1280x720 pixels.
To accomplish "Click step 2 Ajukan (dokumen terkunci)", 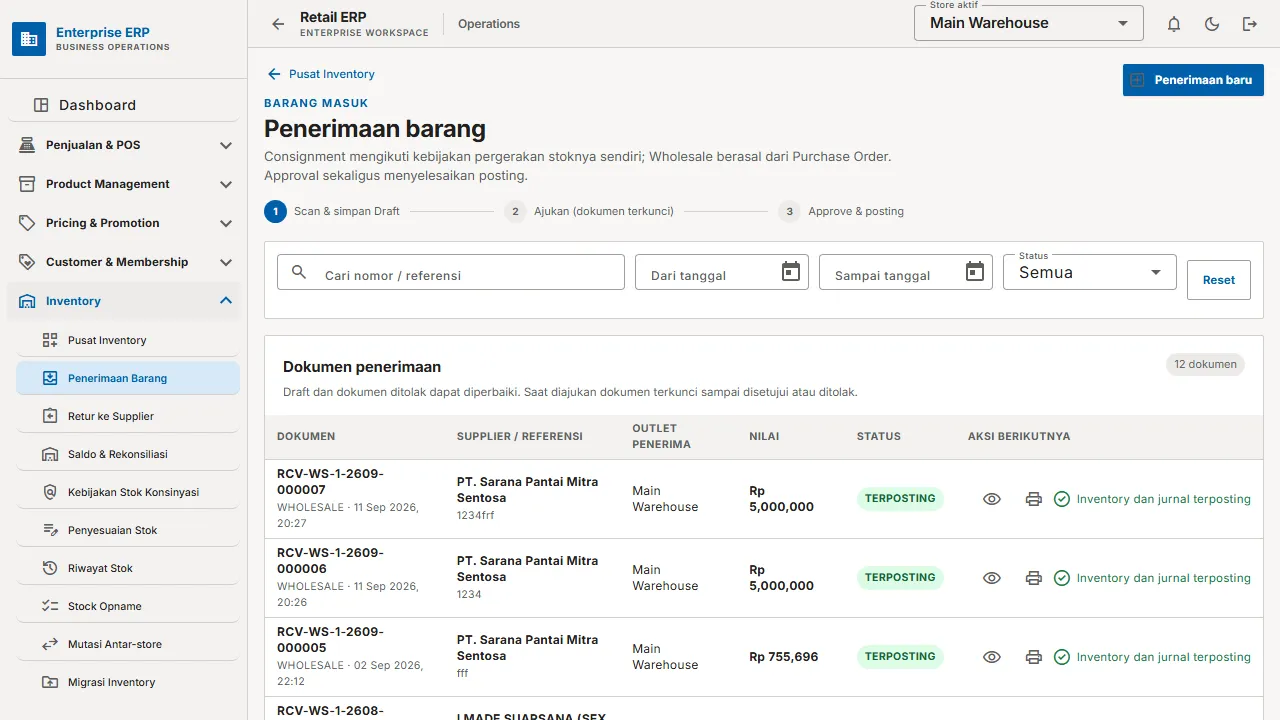I will (x=589, y=212).
